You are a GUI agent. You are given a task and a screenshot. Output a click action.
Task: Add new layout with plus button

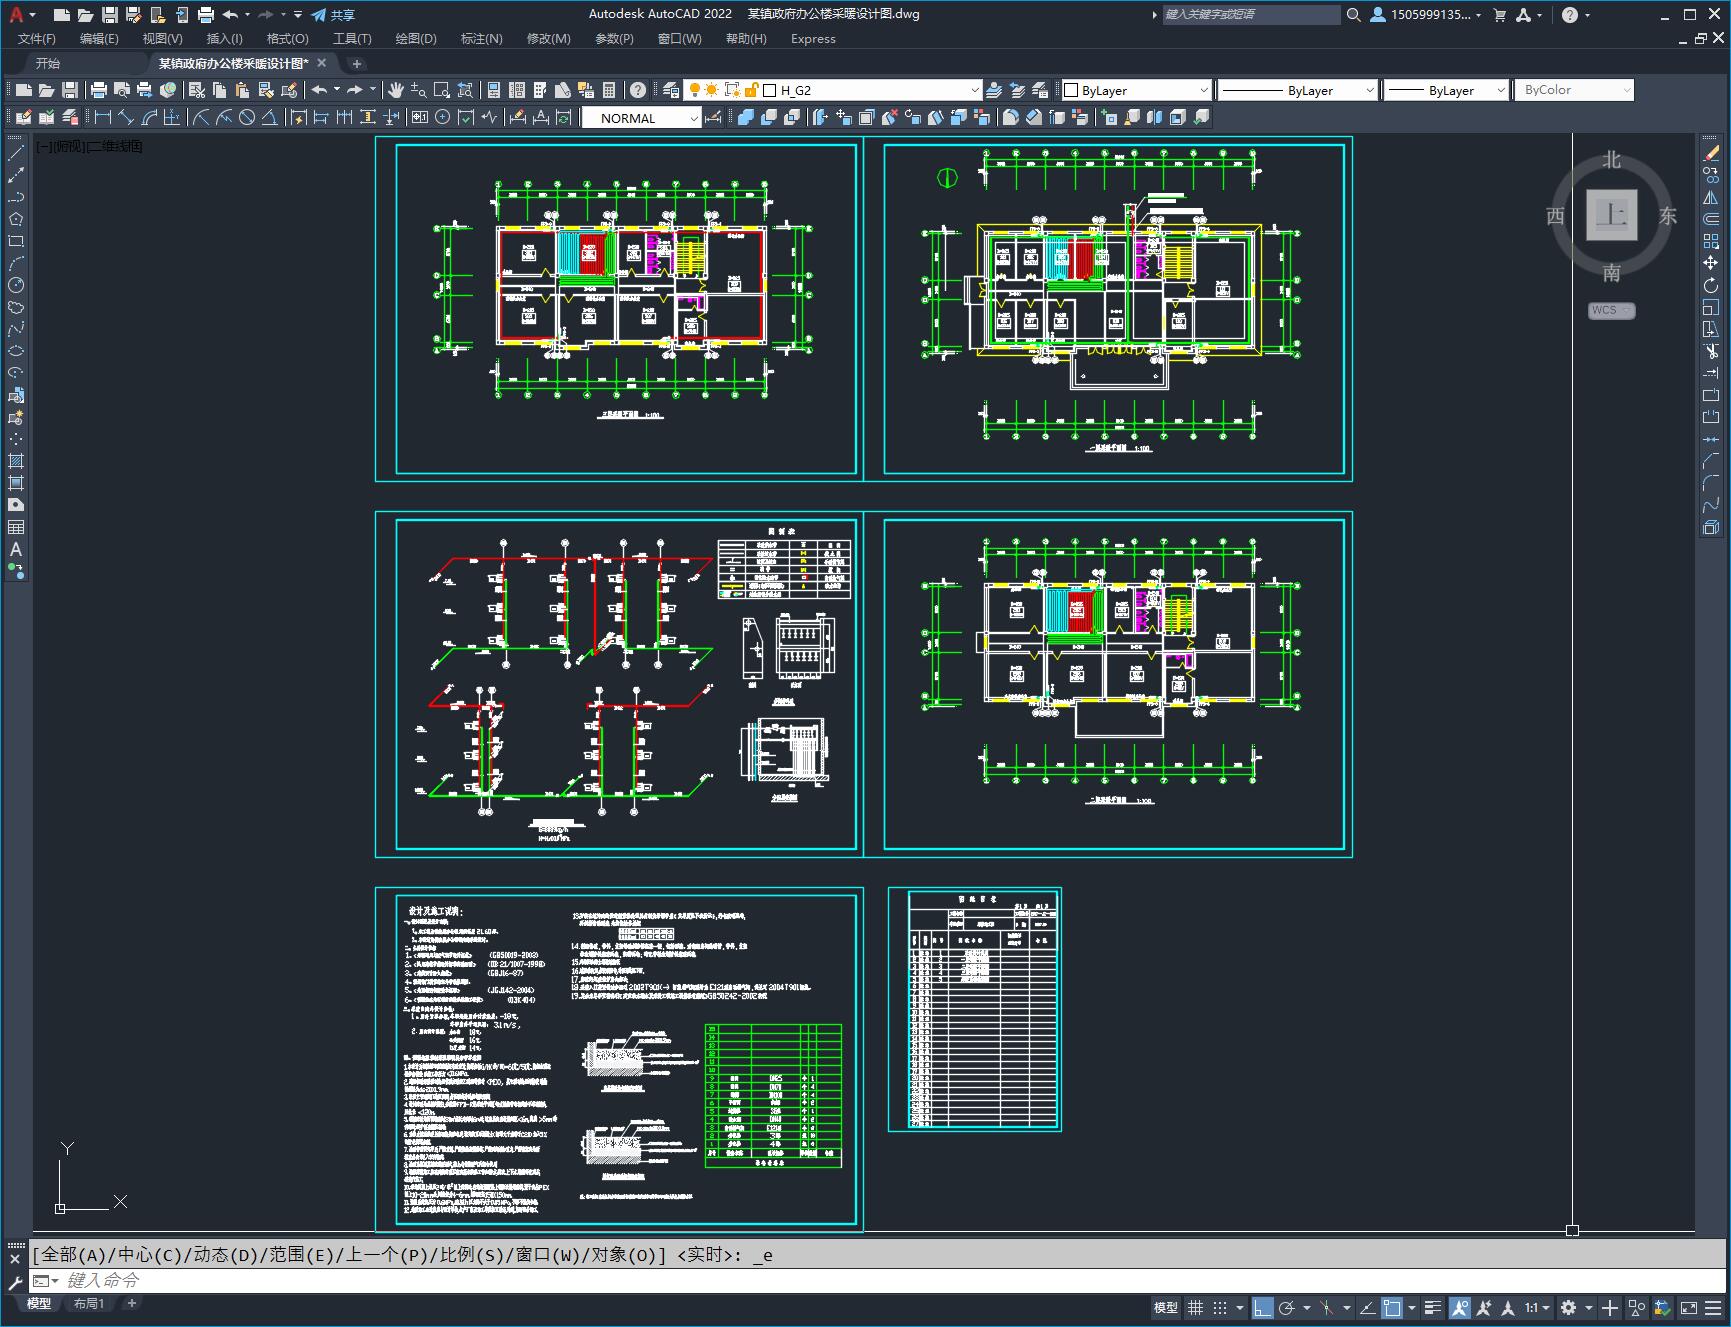(131, 1303)
